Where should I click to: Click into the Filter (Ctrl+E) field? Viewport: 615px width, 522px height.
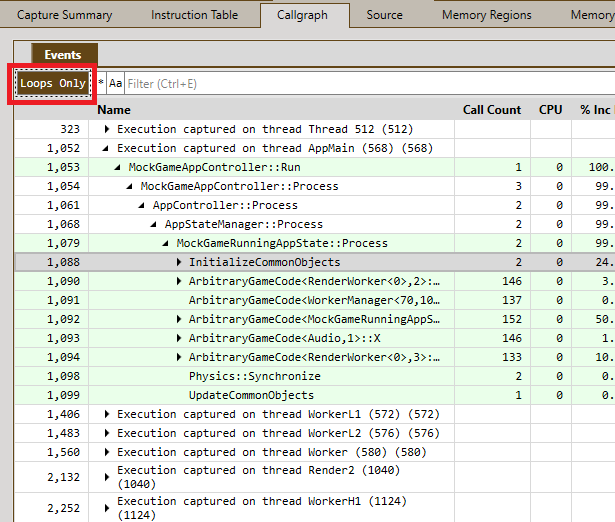(x=369, y=84)
